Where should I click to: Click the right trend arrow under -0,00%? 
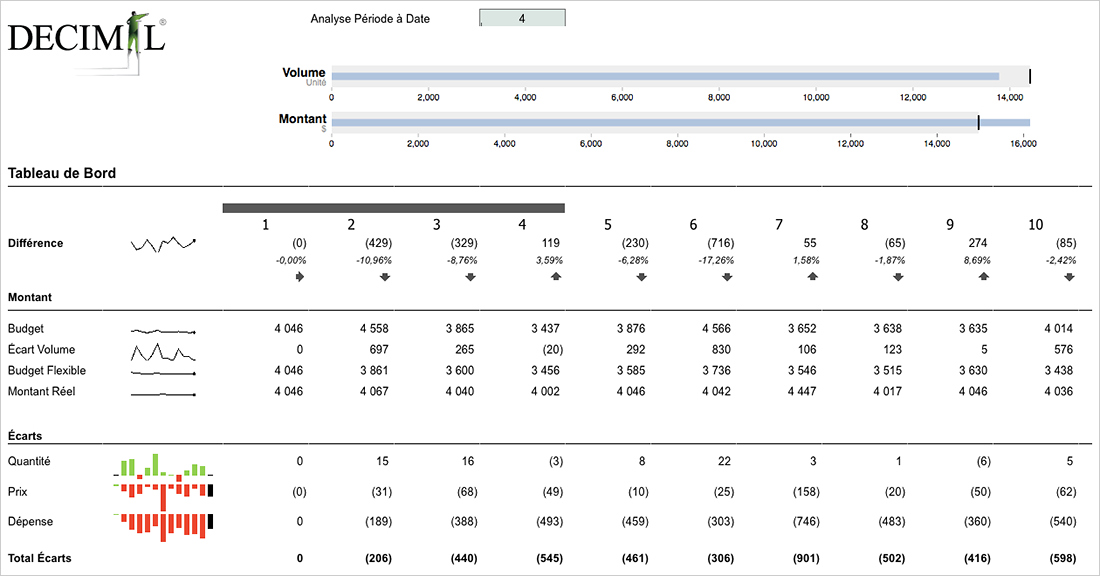[x=300, y=276]
